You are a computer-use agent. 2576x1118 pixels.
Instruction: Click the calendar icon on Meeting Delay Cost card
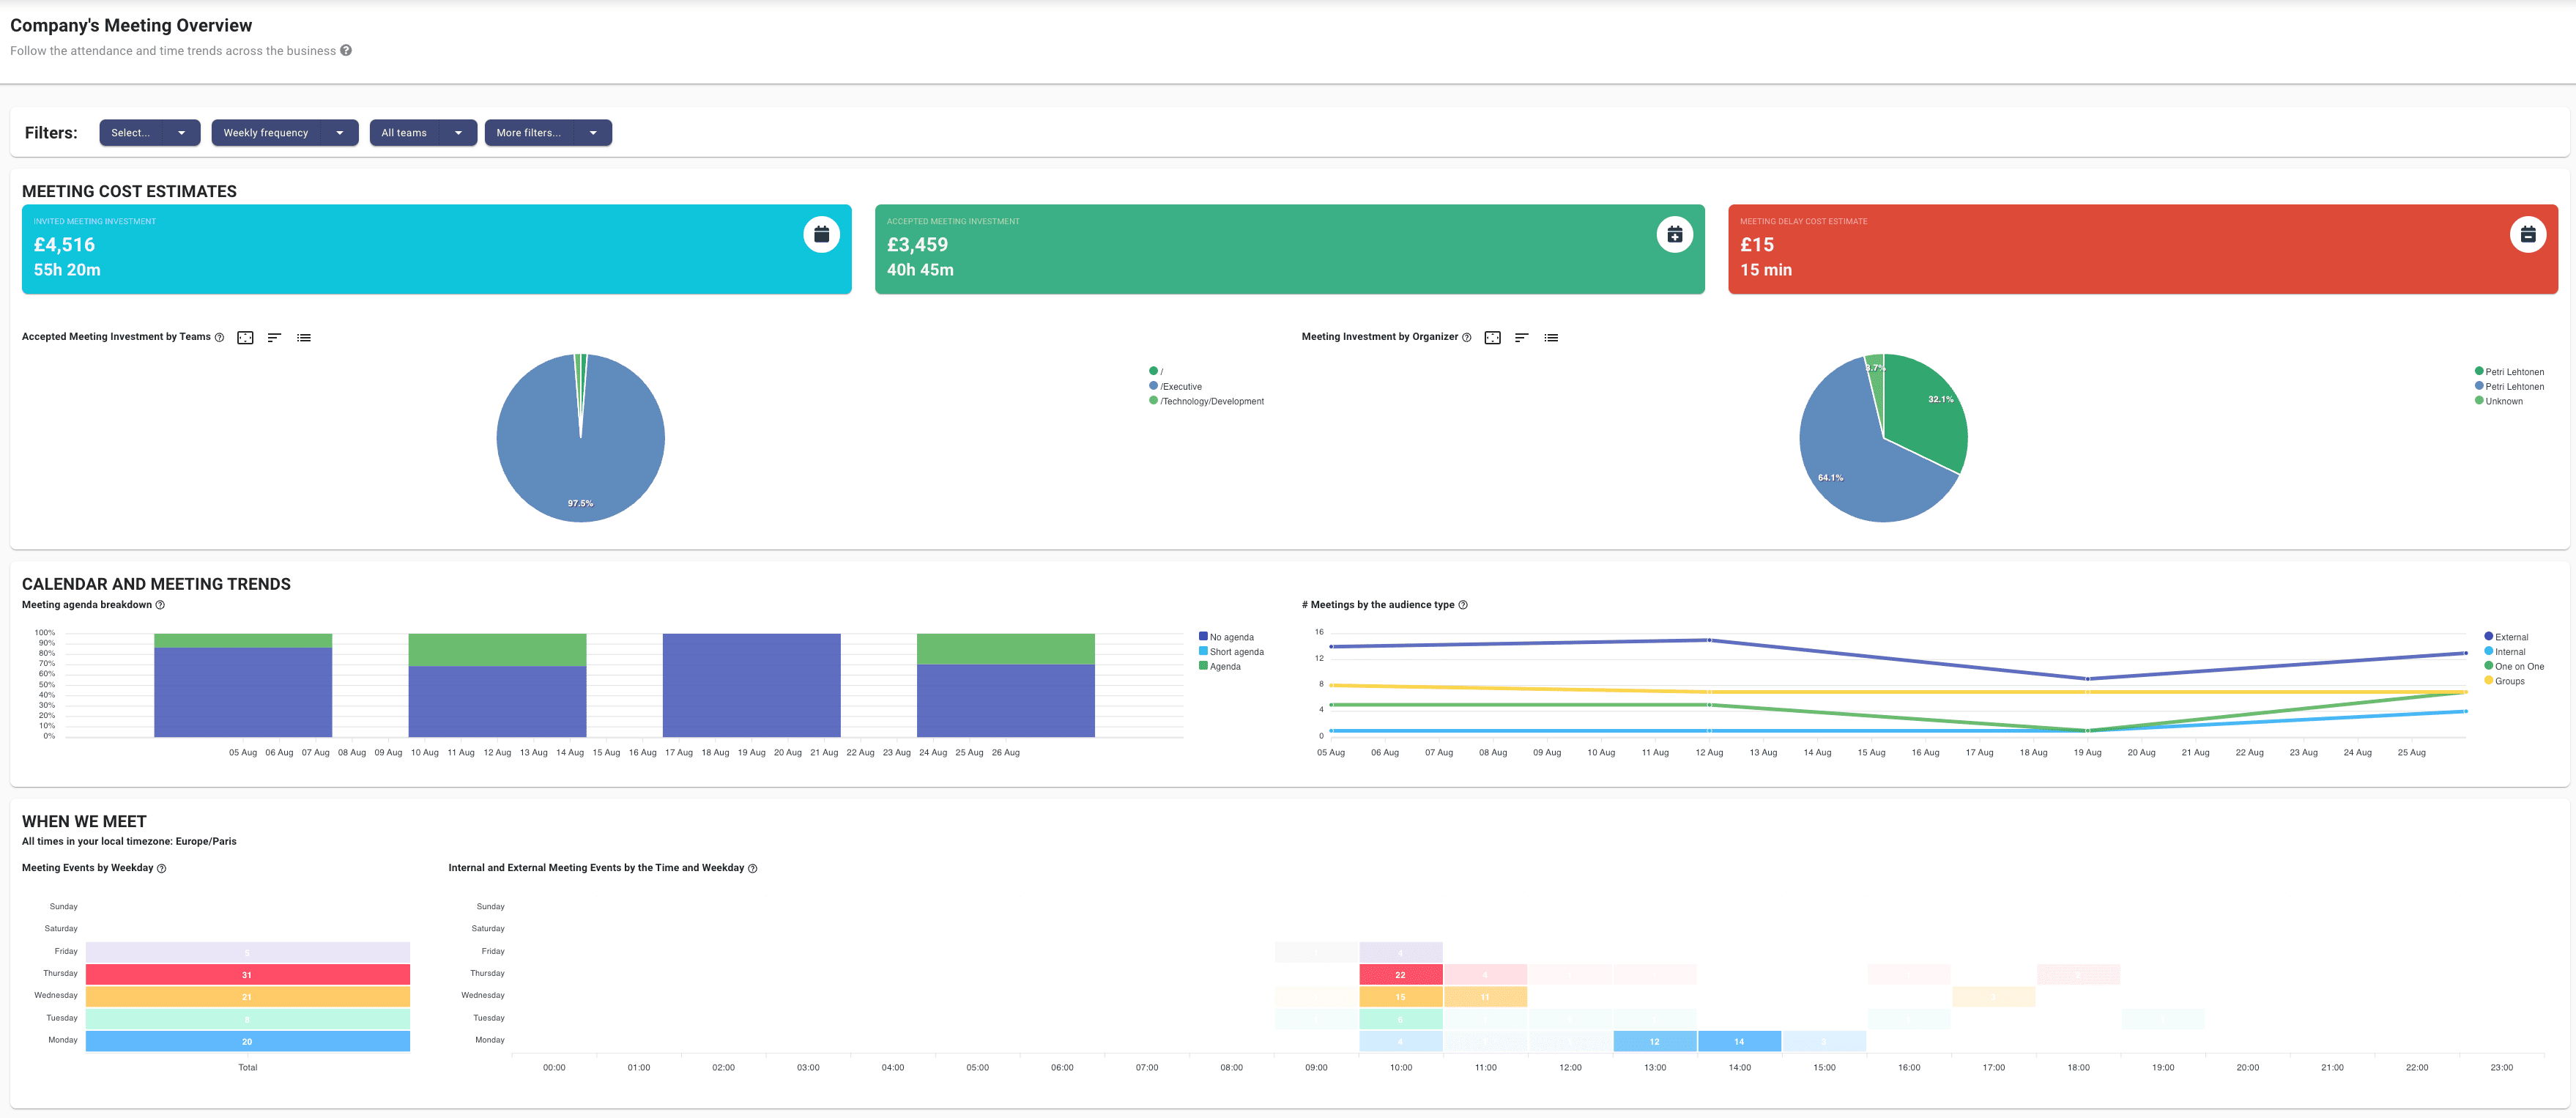tap(2528, 233)
